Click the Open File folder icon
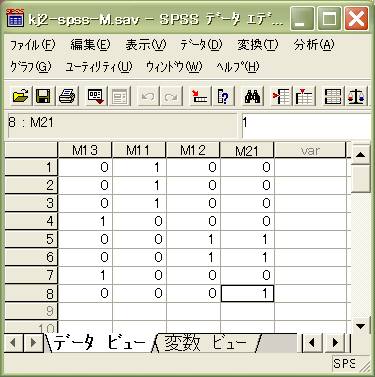 click(x=20, y=96)
